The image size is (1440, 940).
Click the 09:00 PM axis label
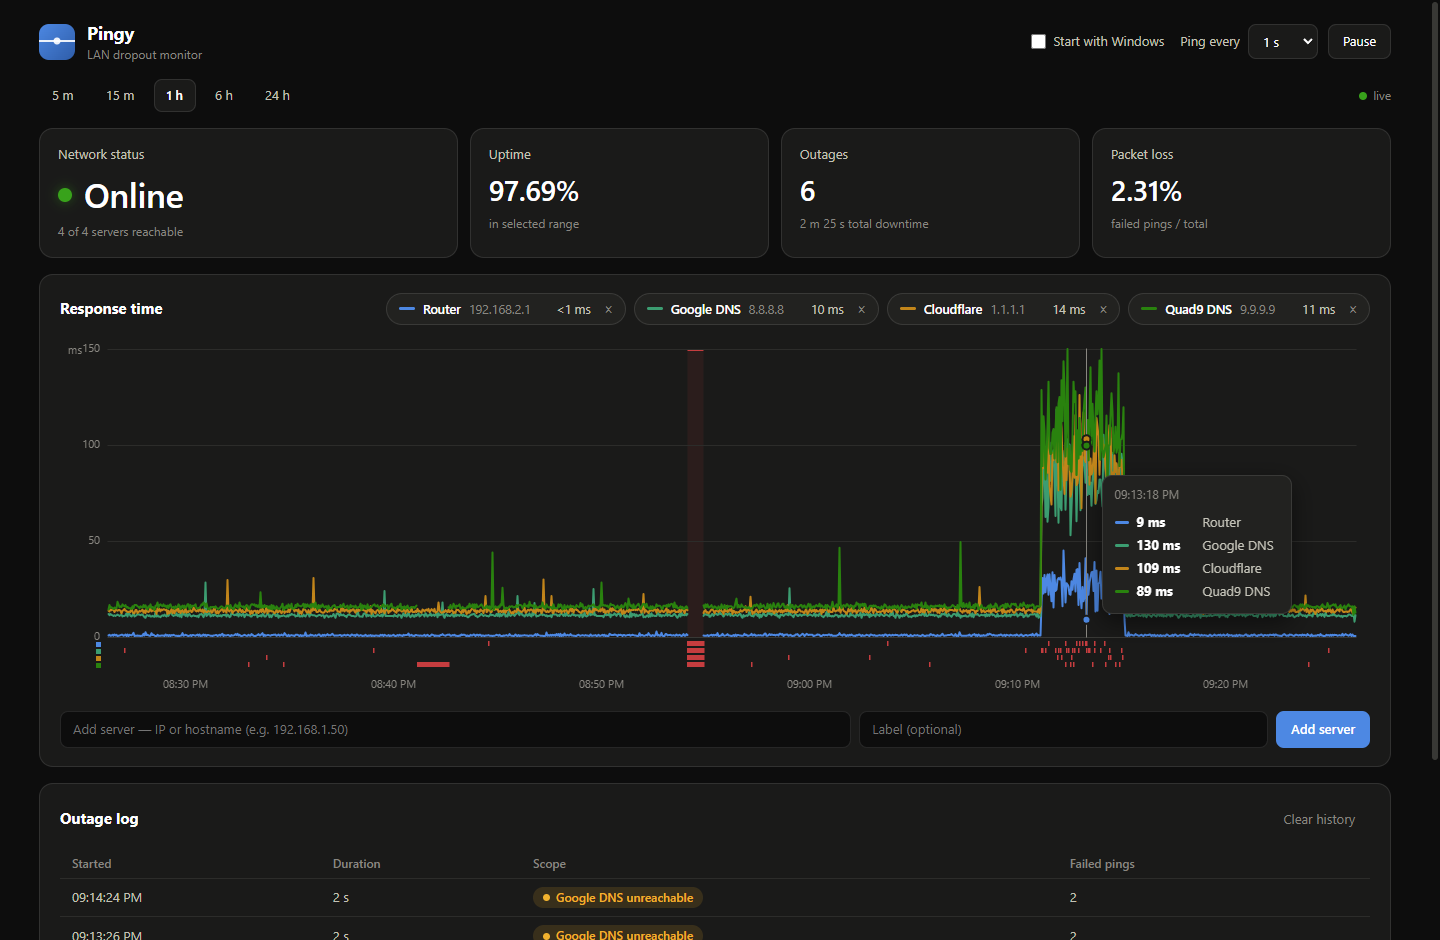(x=809, y=685)
